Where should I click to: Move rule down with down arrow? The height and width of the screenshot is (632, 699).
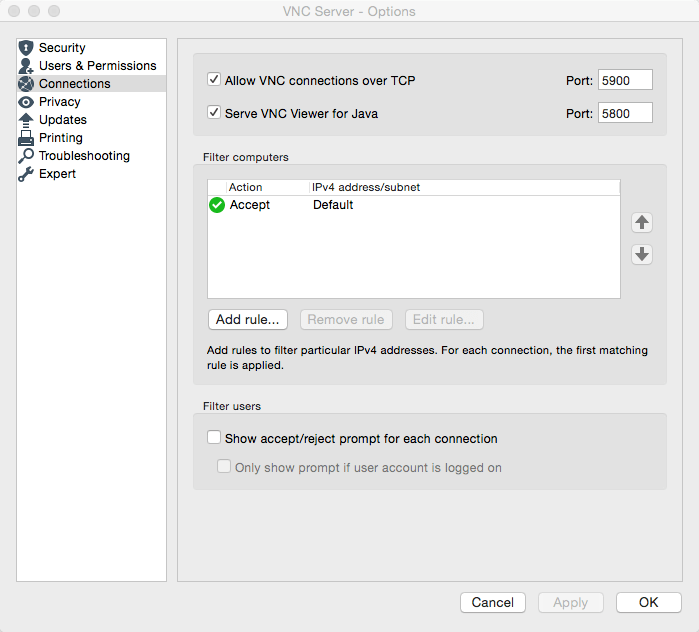pos(642,254)
